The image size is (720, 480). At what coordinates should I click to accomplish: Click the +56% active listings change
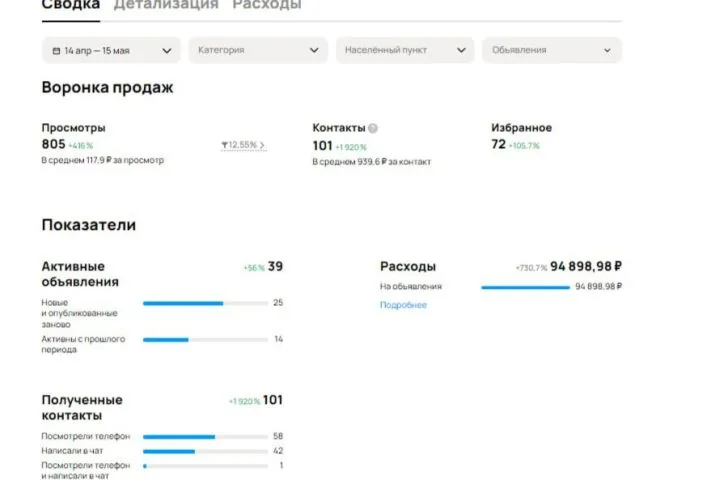click(254, 268)
